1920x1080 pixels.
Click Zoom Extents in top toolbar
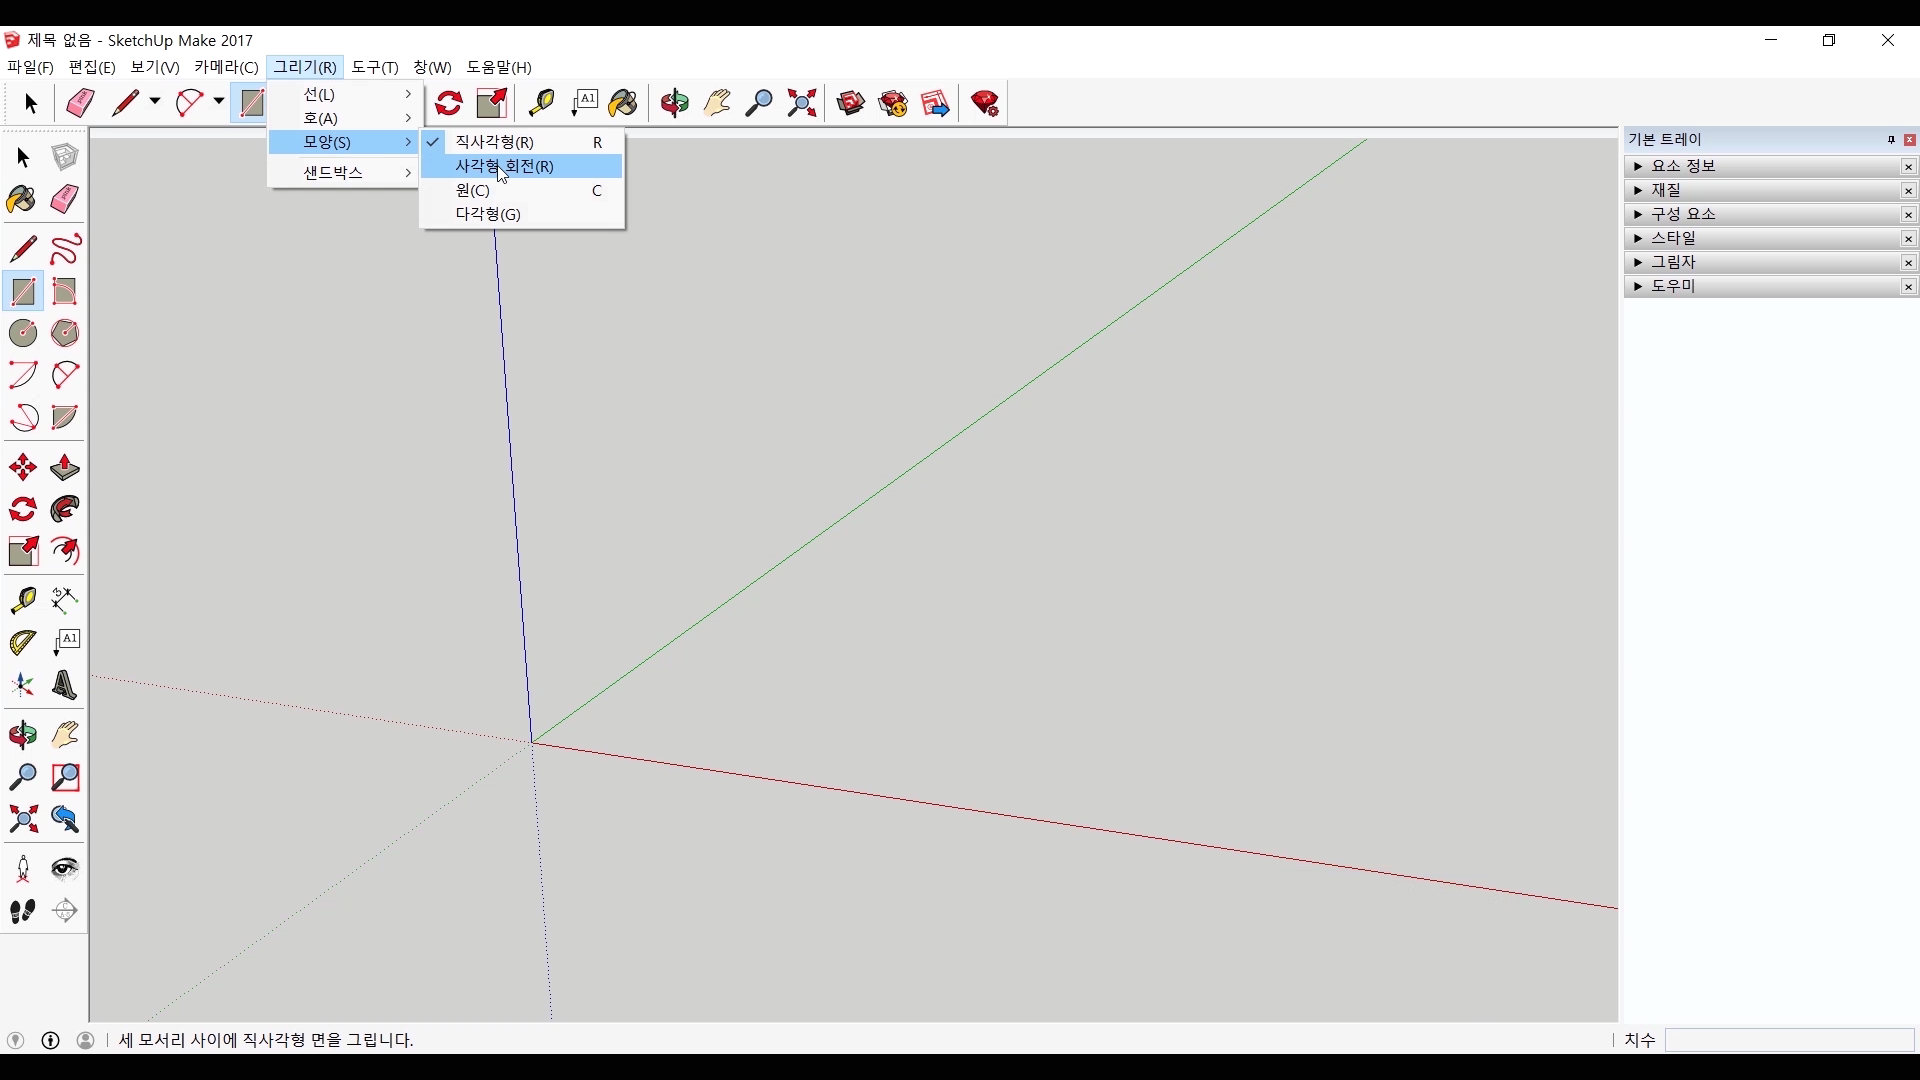pyautogui.click(x=802, y=103)
